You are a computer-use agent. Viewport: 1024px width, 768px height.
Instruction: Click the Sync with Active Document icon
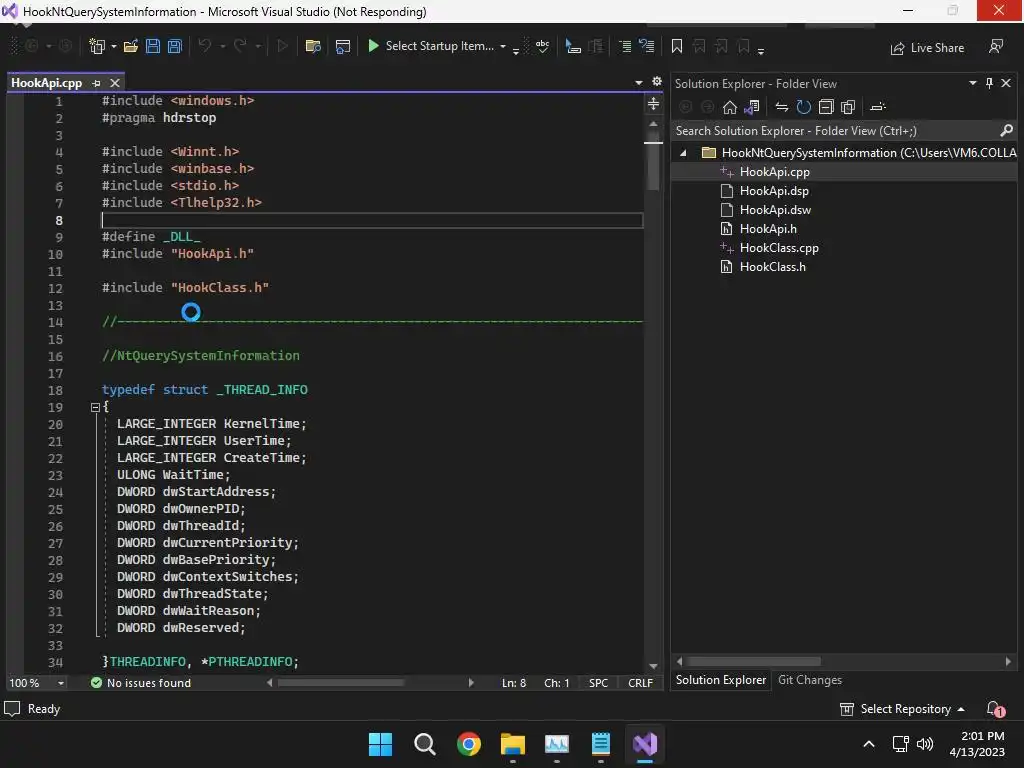click(782, 107)
